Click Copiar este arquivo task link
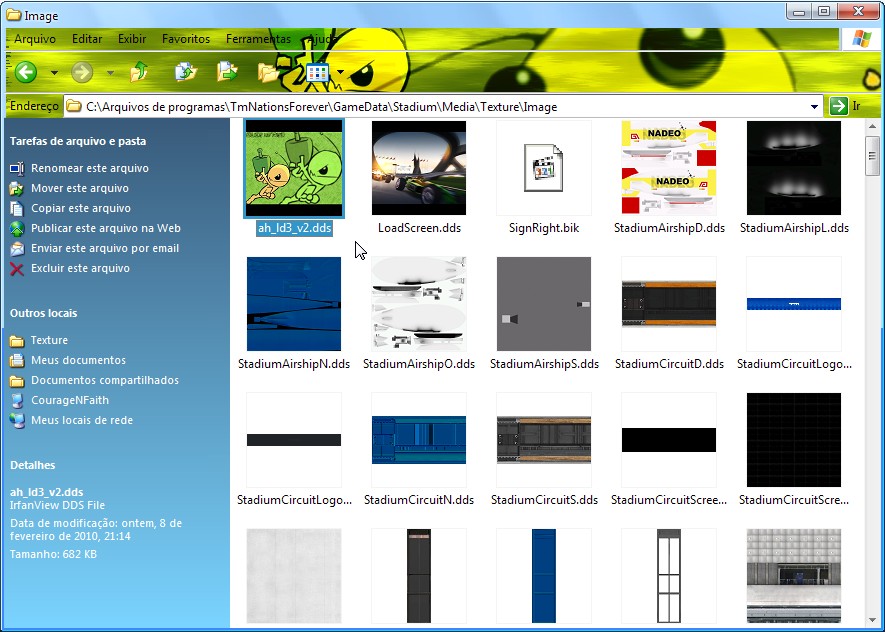The height and width of the screenshot is (632, 885). coord(81,208)
